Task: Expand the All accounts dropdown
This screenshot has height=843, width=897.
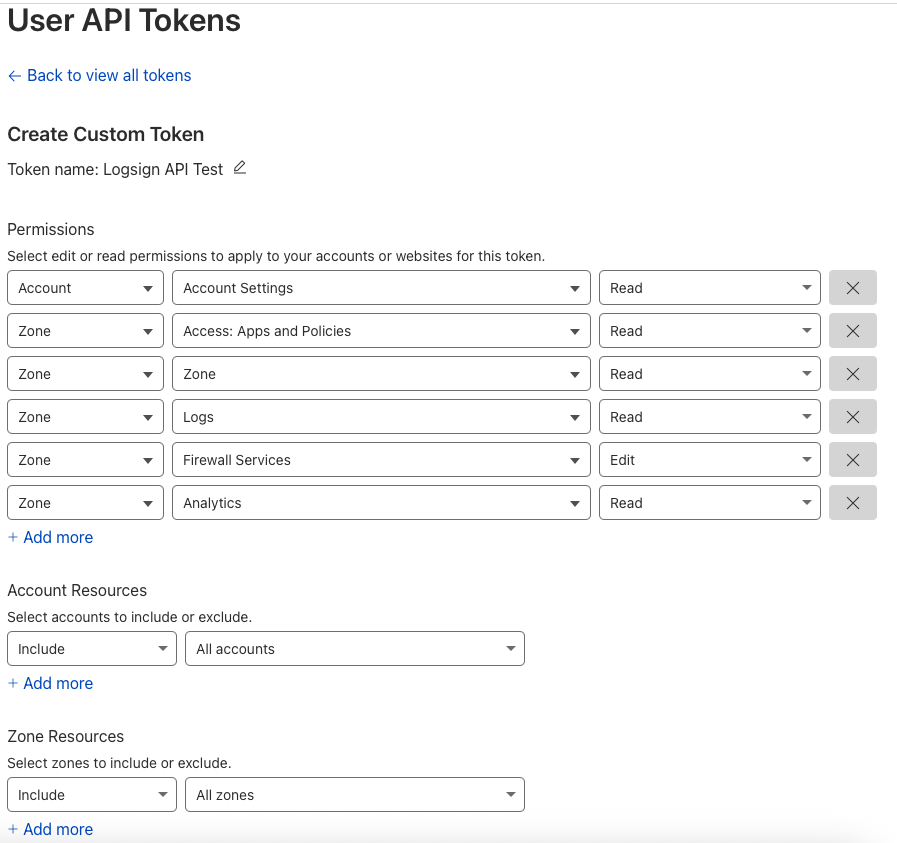Action: tap(355, 649)
